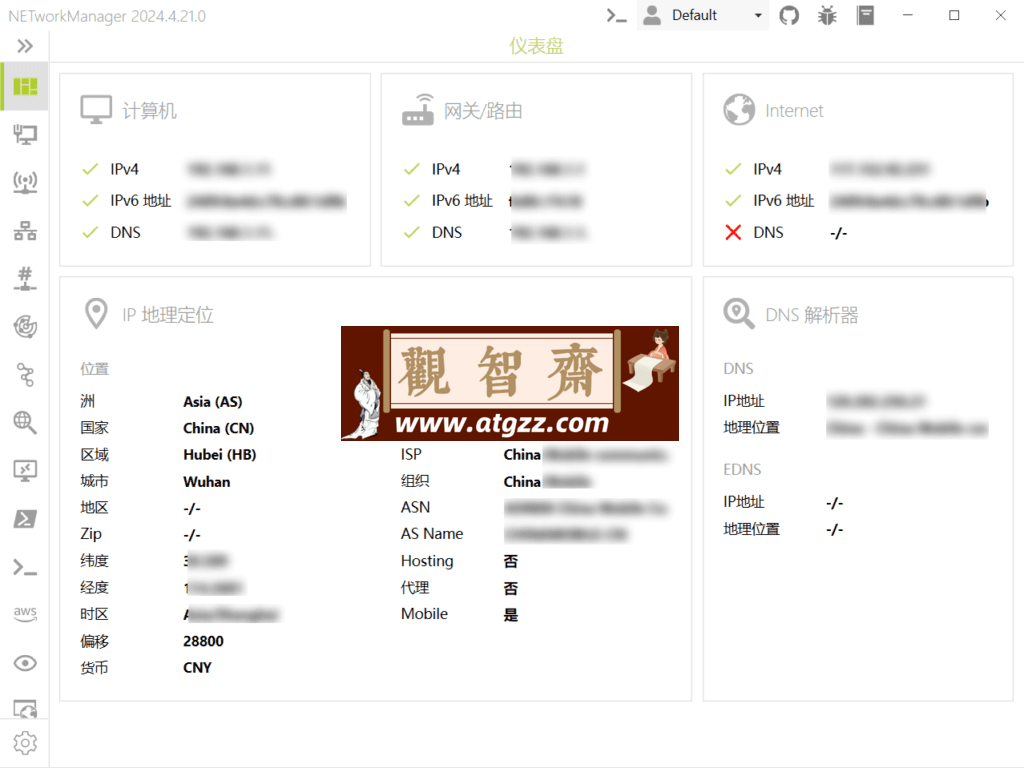The height and width of the screenshot is (768, 1024).
Task: Click the EDNS section label
Action: tap(742, 470)
